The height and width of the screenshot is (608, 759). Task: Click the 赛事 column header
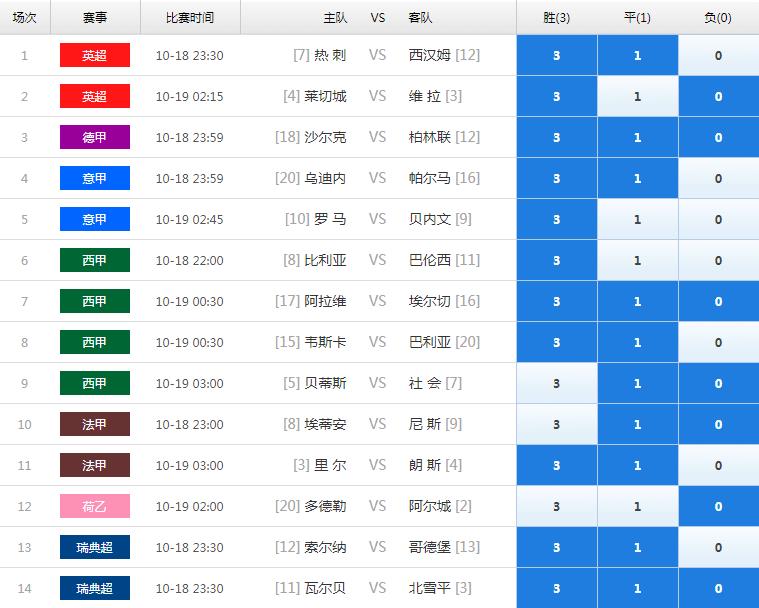(95, 18)
